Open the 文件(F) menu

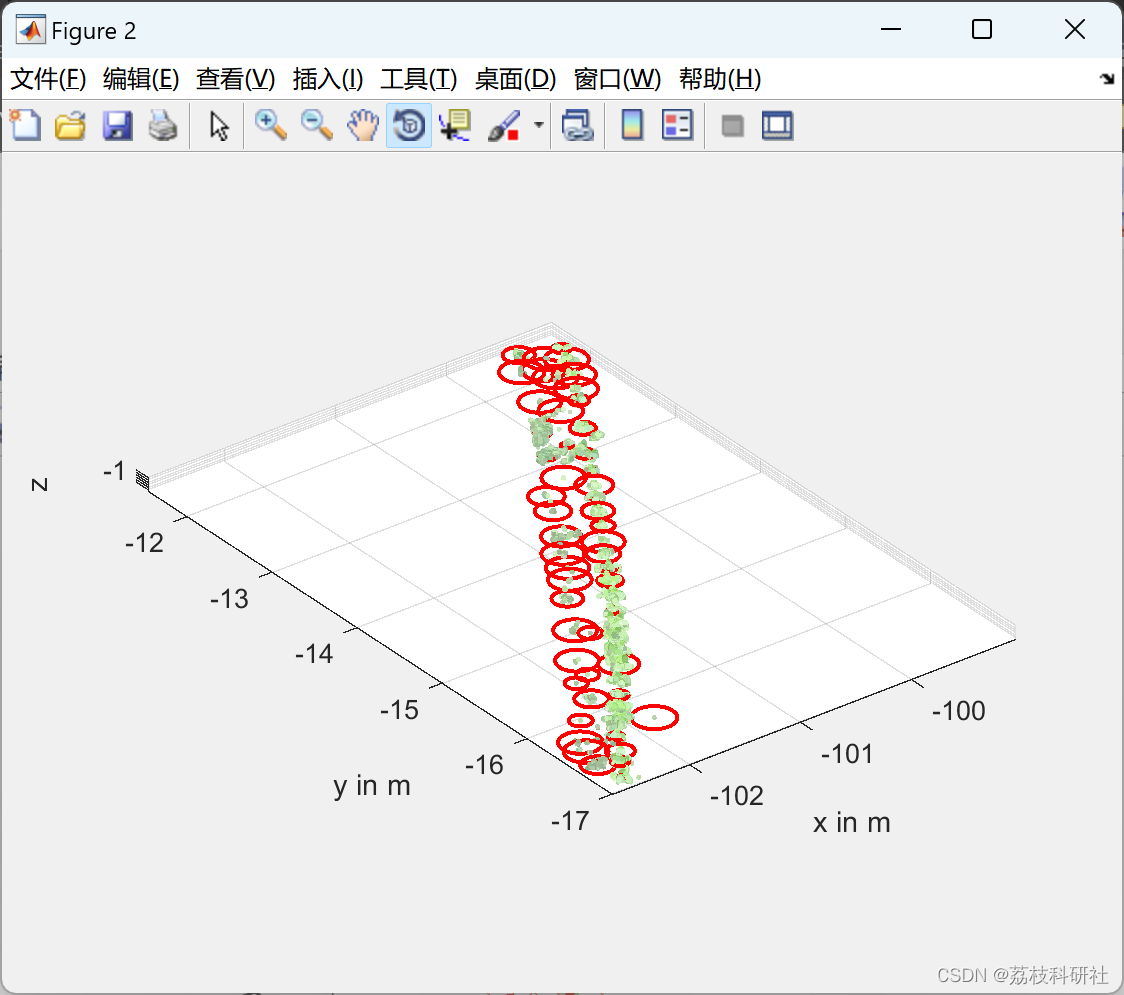(x=48, y=80)
